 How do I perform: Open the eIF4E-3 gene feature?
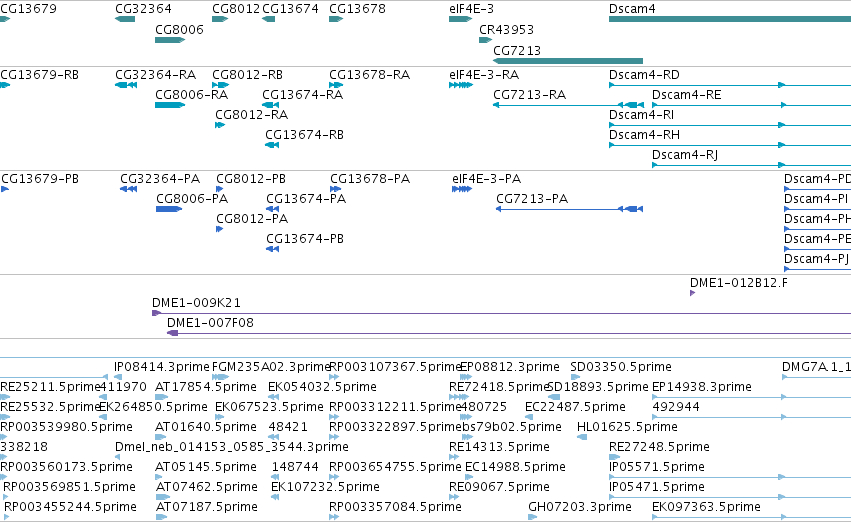point(461,19)
